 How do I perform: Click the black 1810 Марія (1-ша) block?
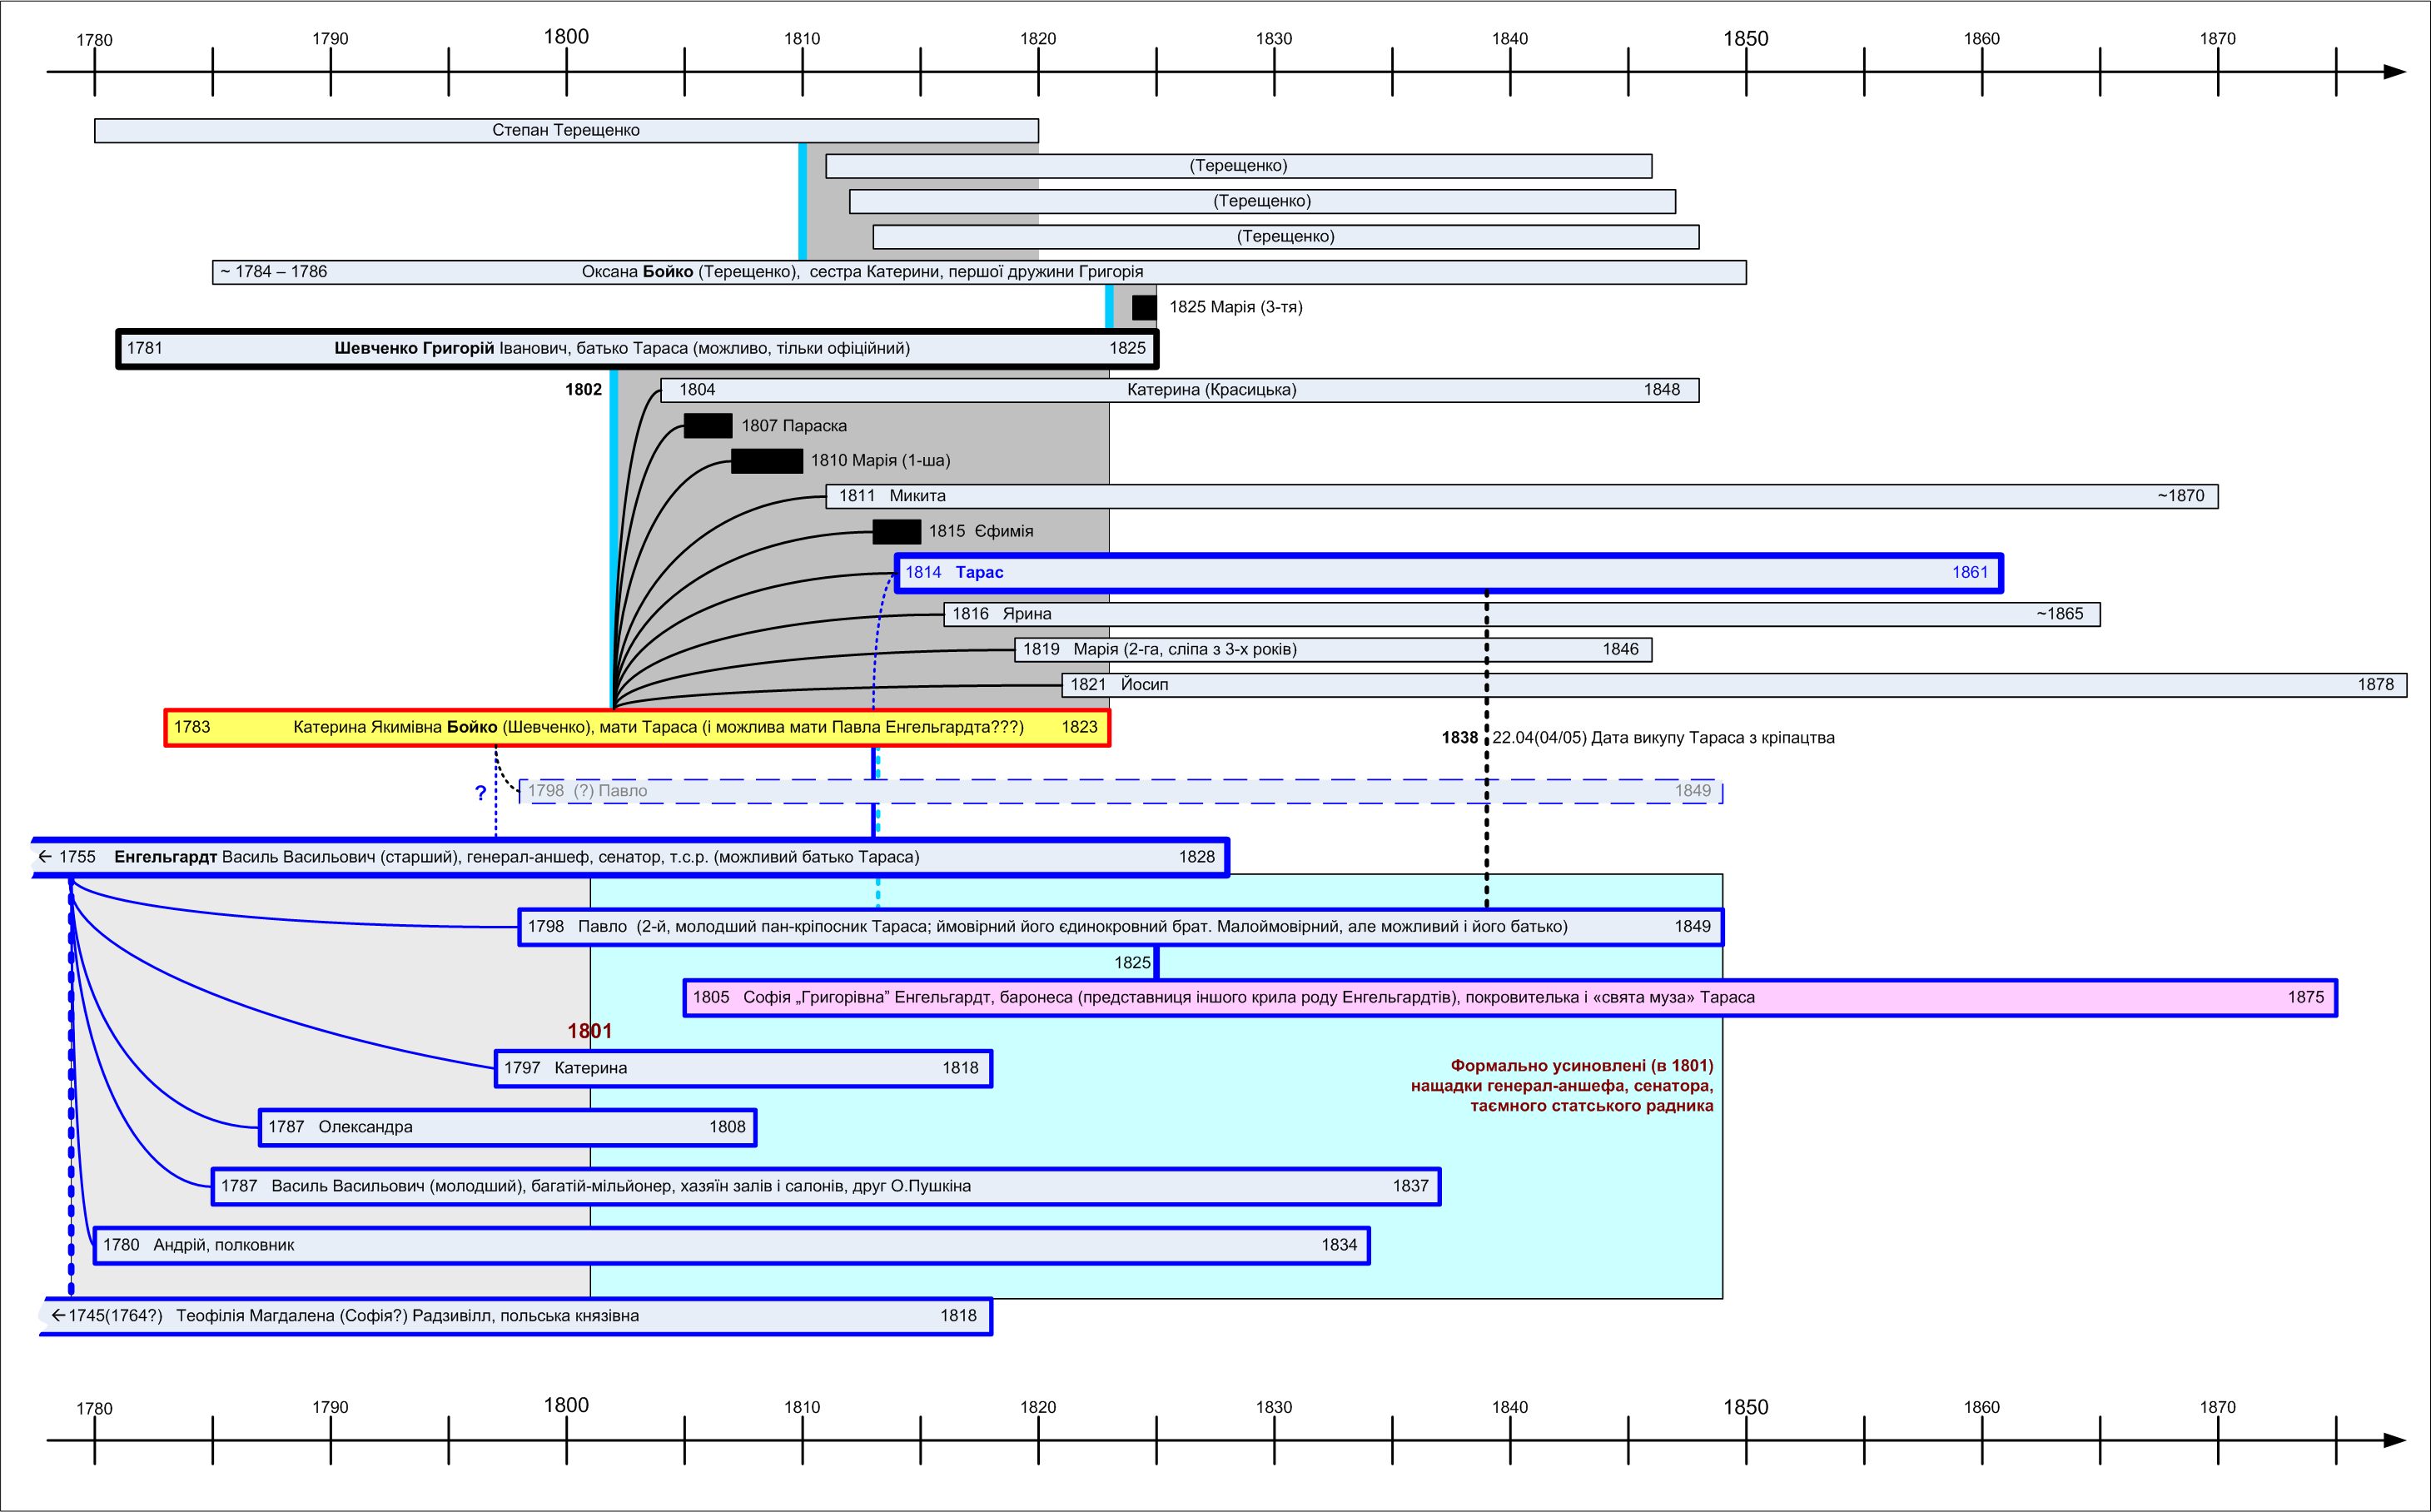766,461
